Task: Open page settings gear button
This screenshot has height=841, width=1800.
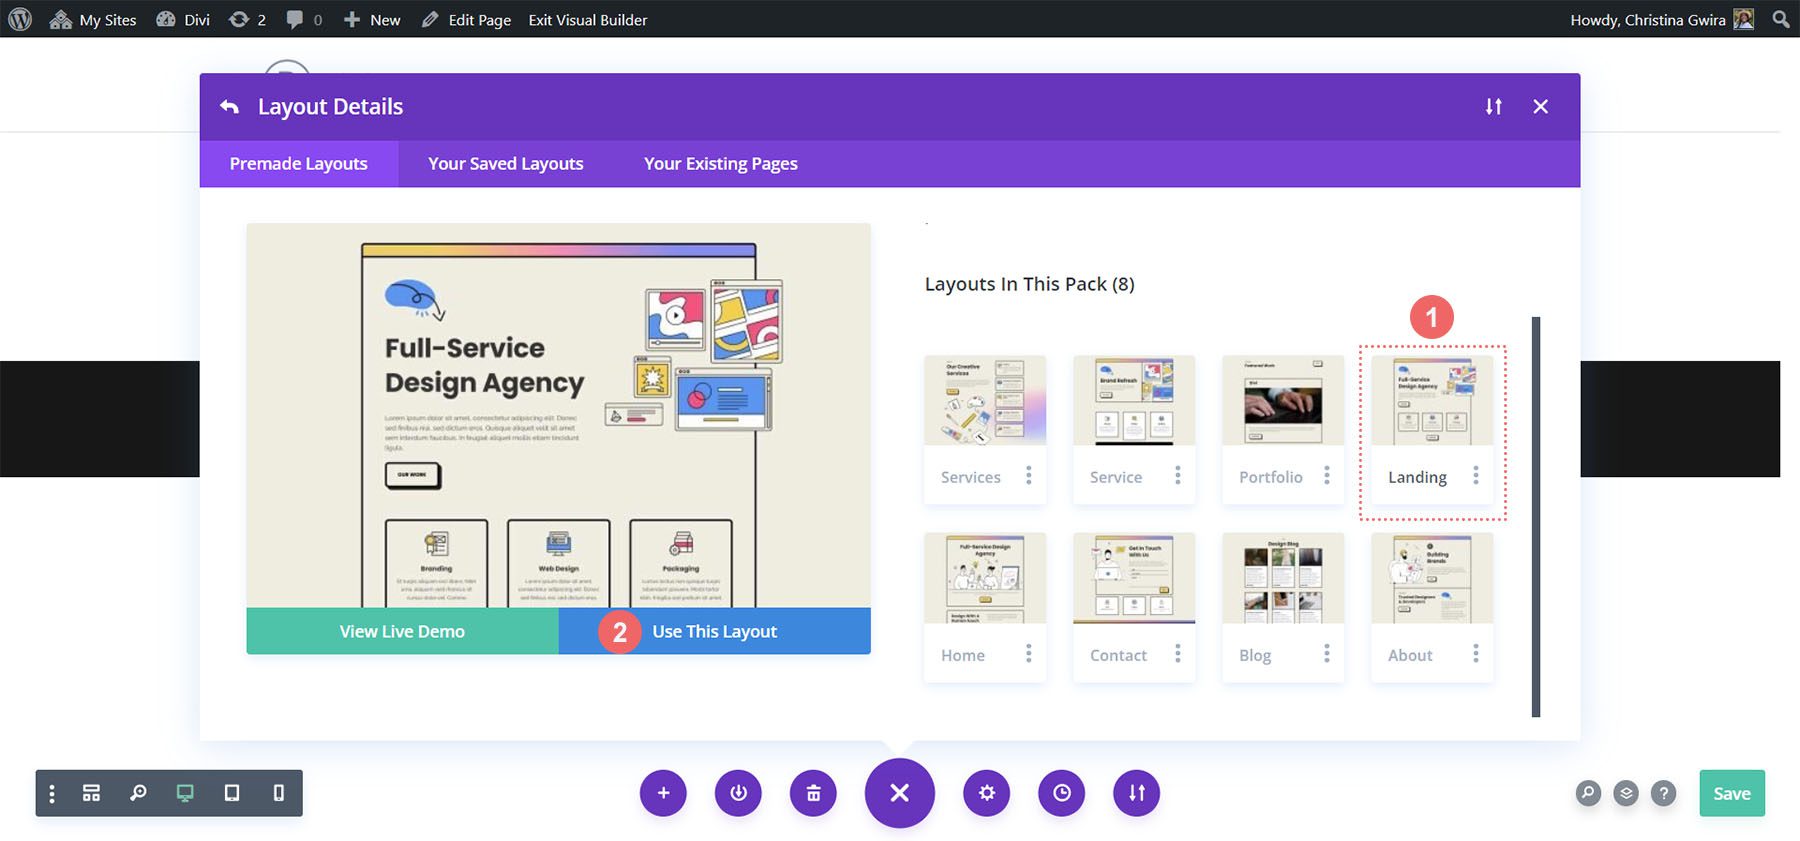Action: click(987, 793)
